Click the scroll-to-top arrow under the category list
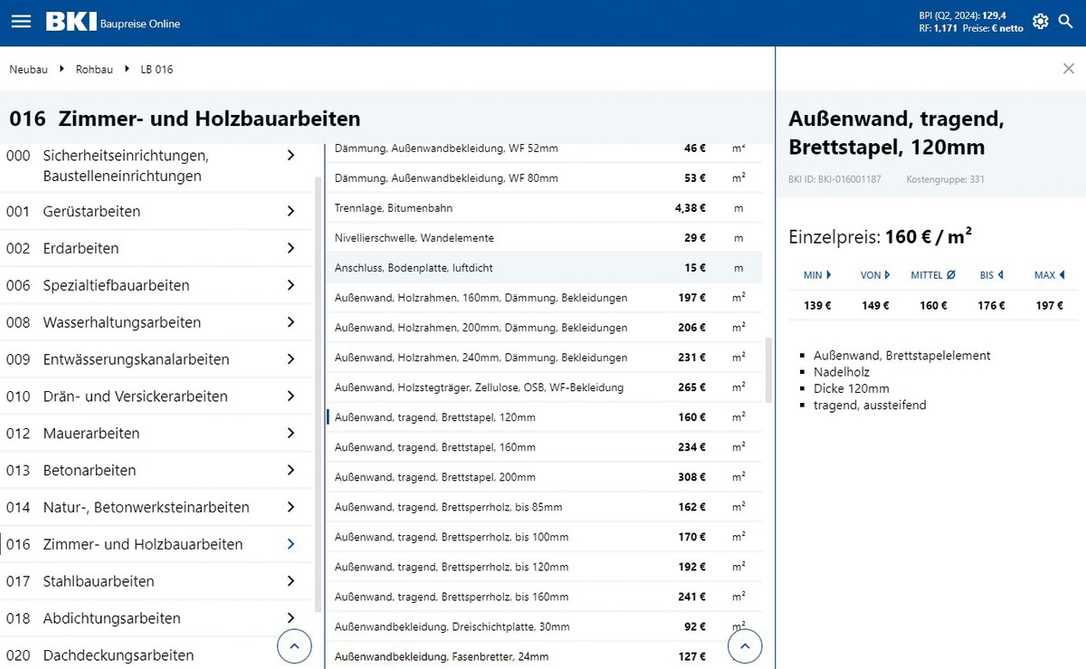1086x669 pixels. pyautogui.click(x=294, y=646)
